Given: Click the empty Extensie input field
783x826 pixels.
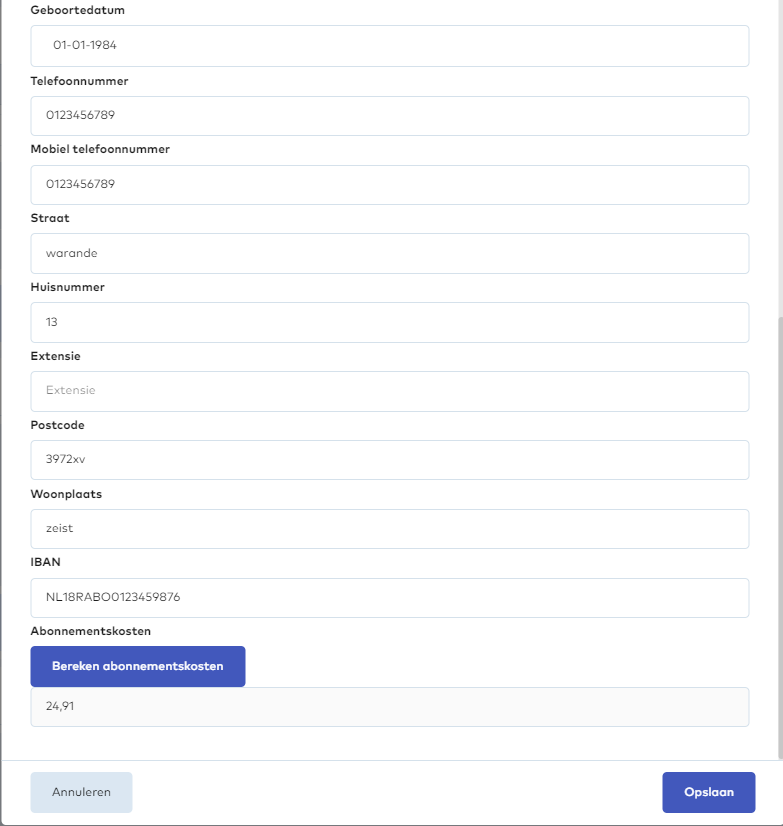Looking at the screenshot, I should tap(389, 391).
